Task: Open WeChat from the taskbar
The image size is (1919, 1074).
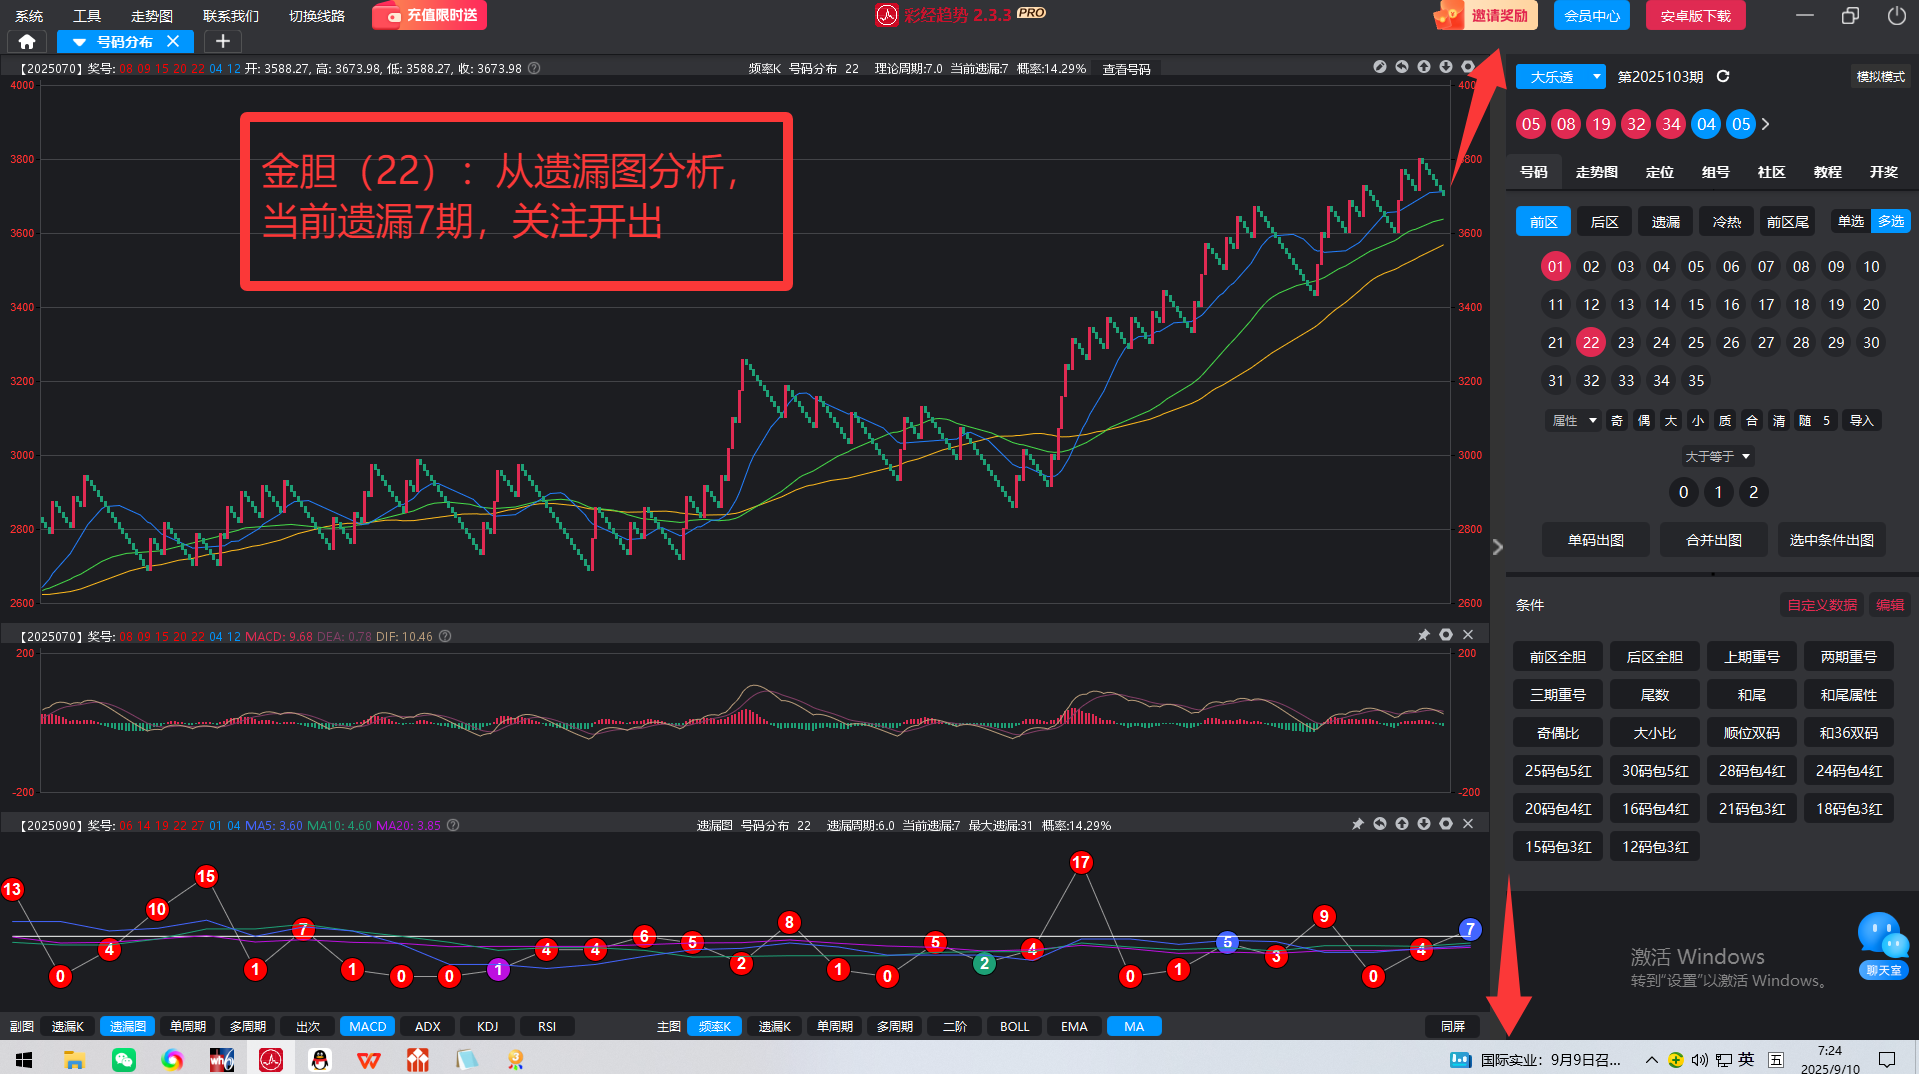Action: click(x=124, y=1059)
